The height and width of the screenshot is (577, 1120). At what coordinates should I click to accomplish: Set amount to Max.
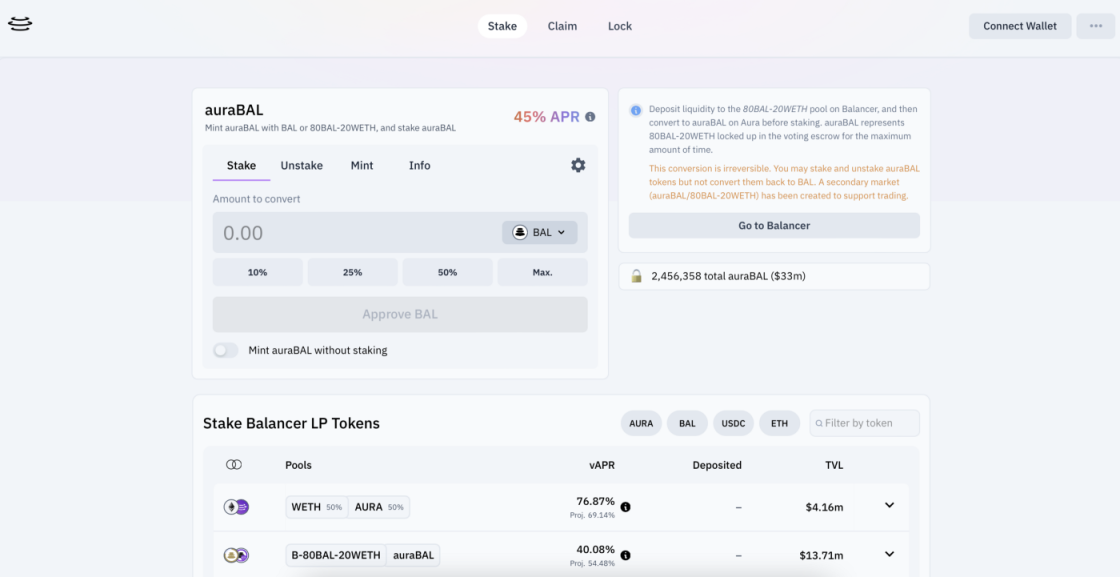pyautogui.click(x=543, y=272)
